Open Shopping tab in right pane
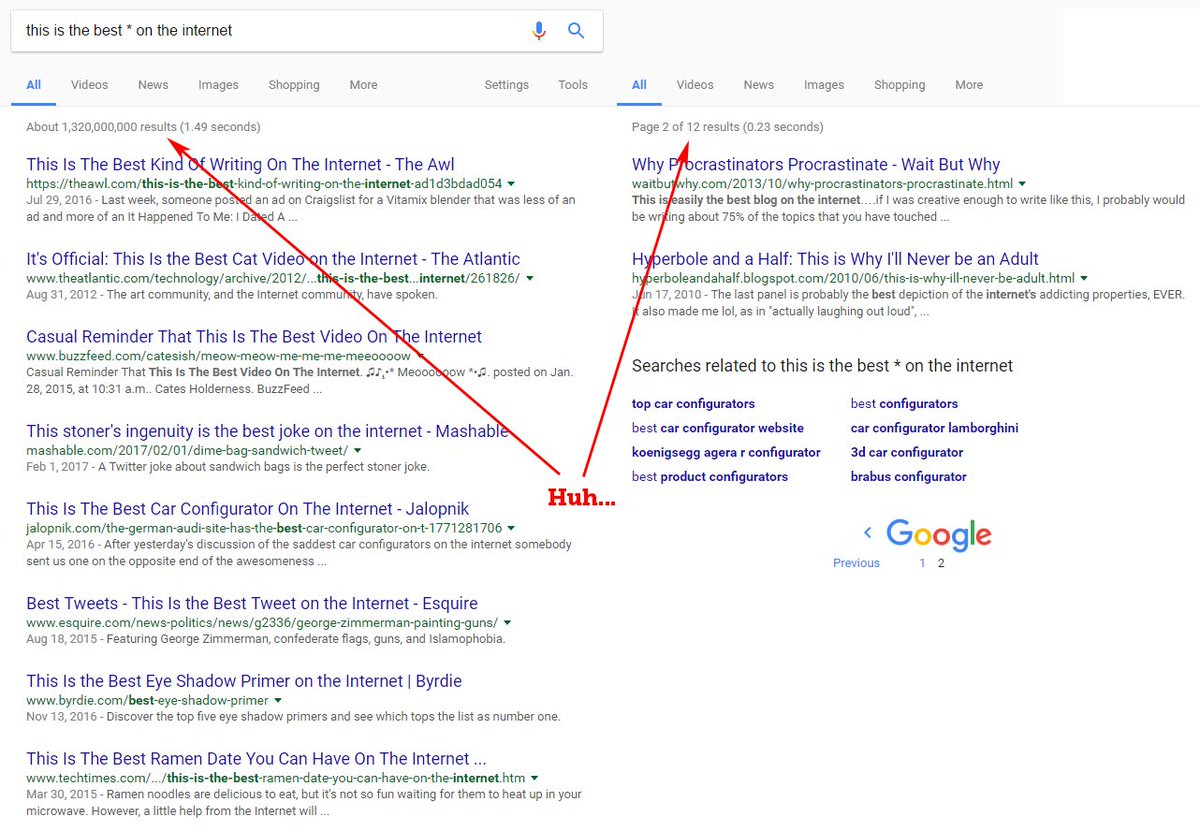Viewport: 1200px width, 831px height. click(x=900, y=85)
